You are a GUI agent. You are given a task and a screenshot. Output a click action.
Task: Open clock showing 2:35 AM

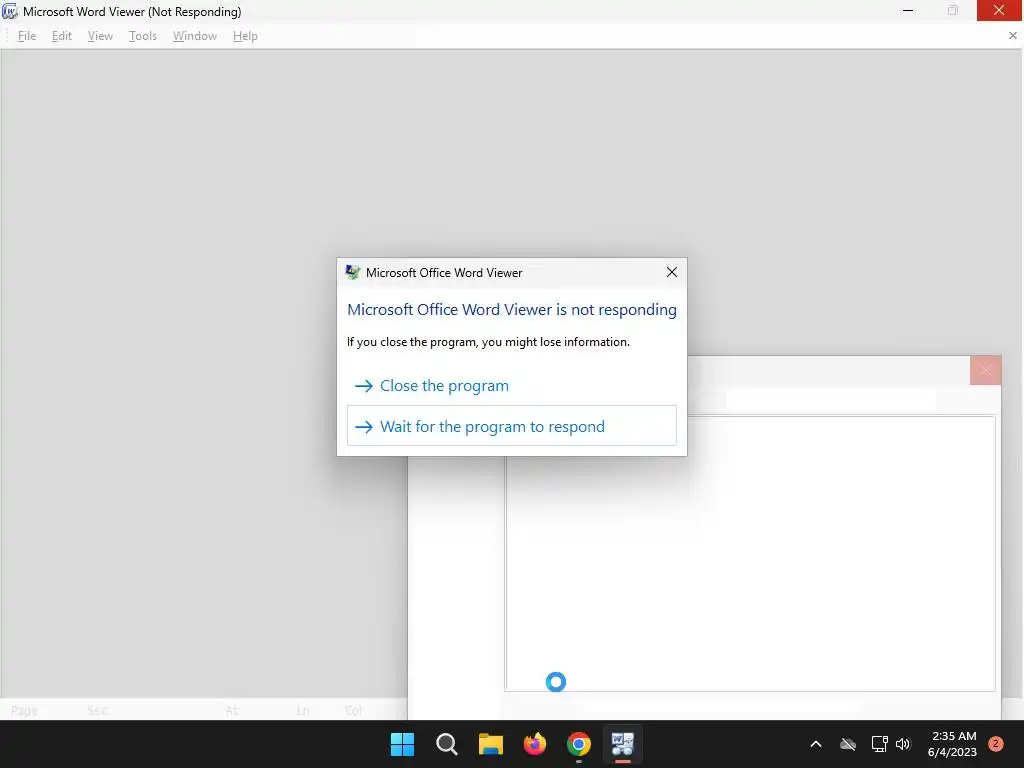[953, 744]
